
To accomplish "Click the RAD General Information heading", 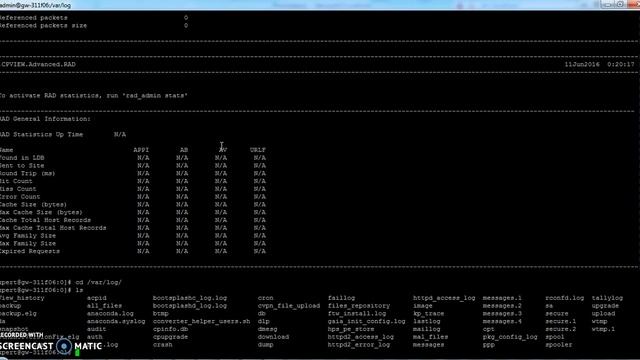I will (45, 119).
